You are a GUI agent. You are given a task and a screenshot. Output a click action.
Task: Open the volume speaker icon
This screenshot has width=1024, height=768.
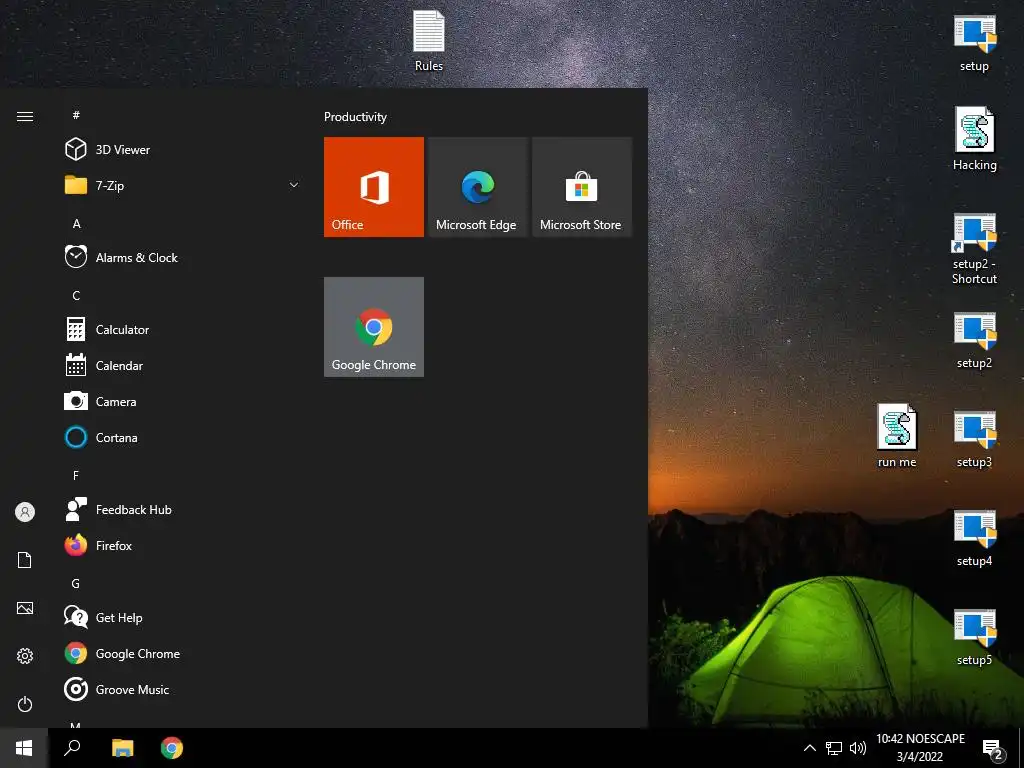pyautogui.click(x=857, y=748)
